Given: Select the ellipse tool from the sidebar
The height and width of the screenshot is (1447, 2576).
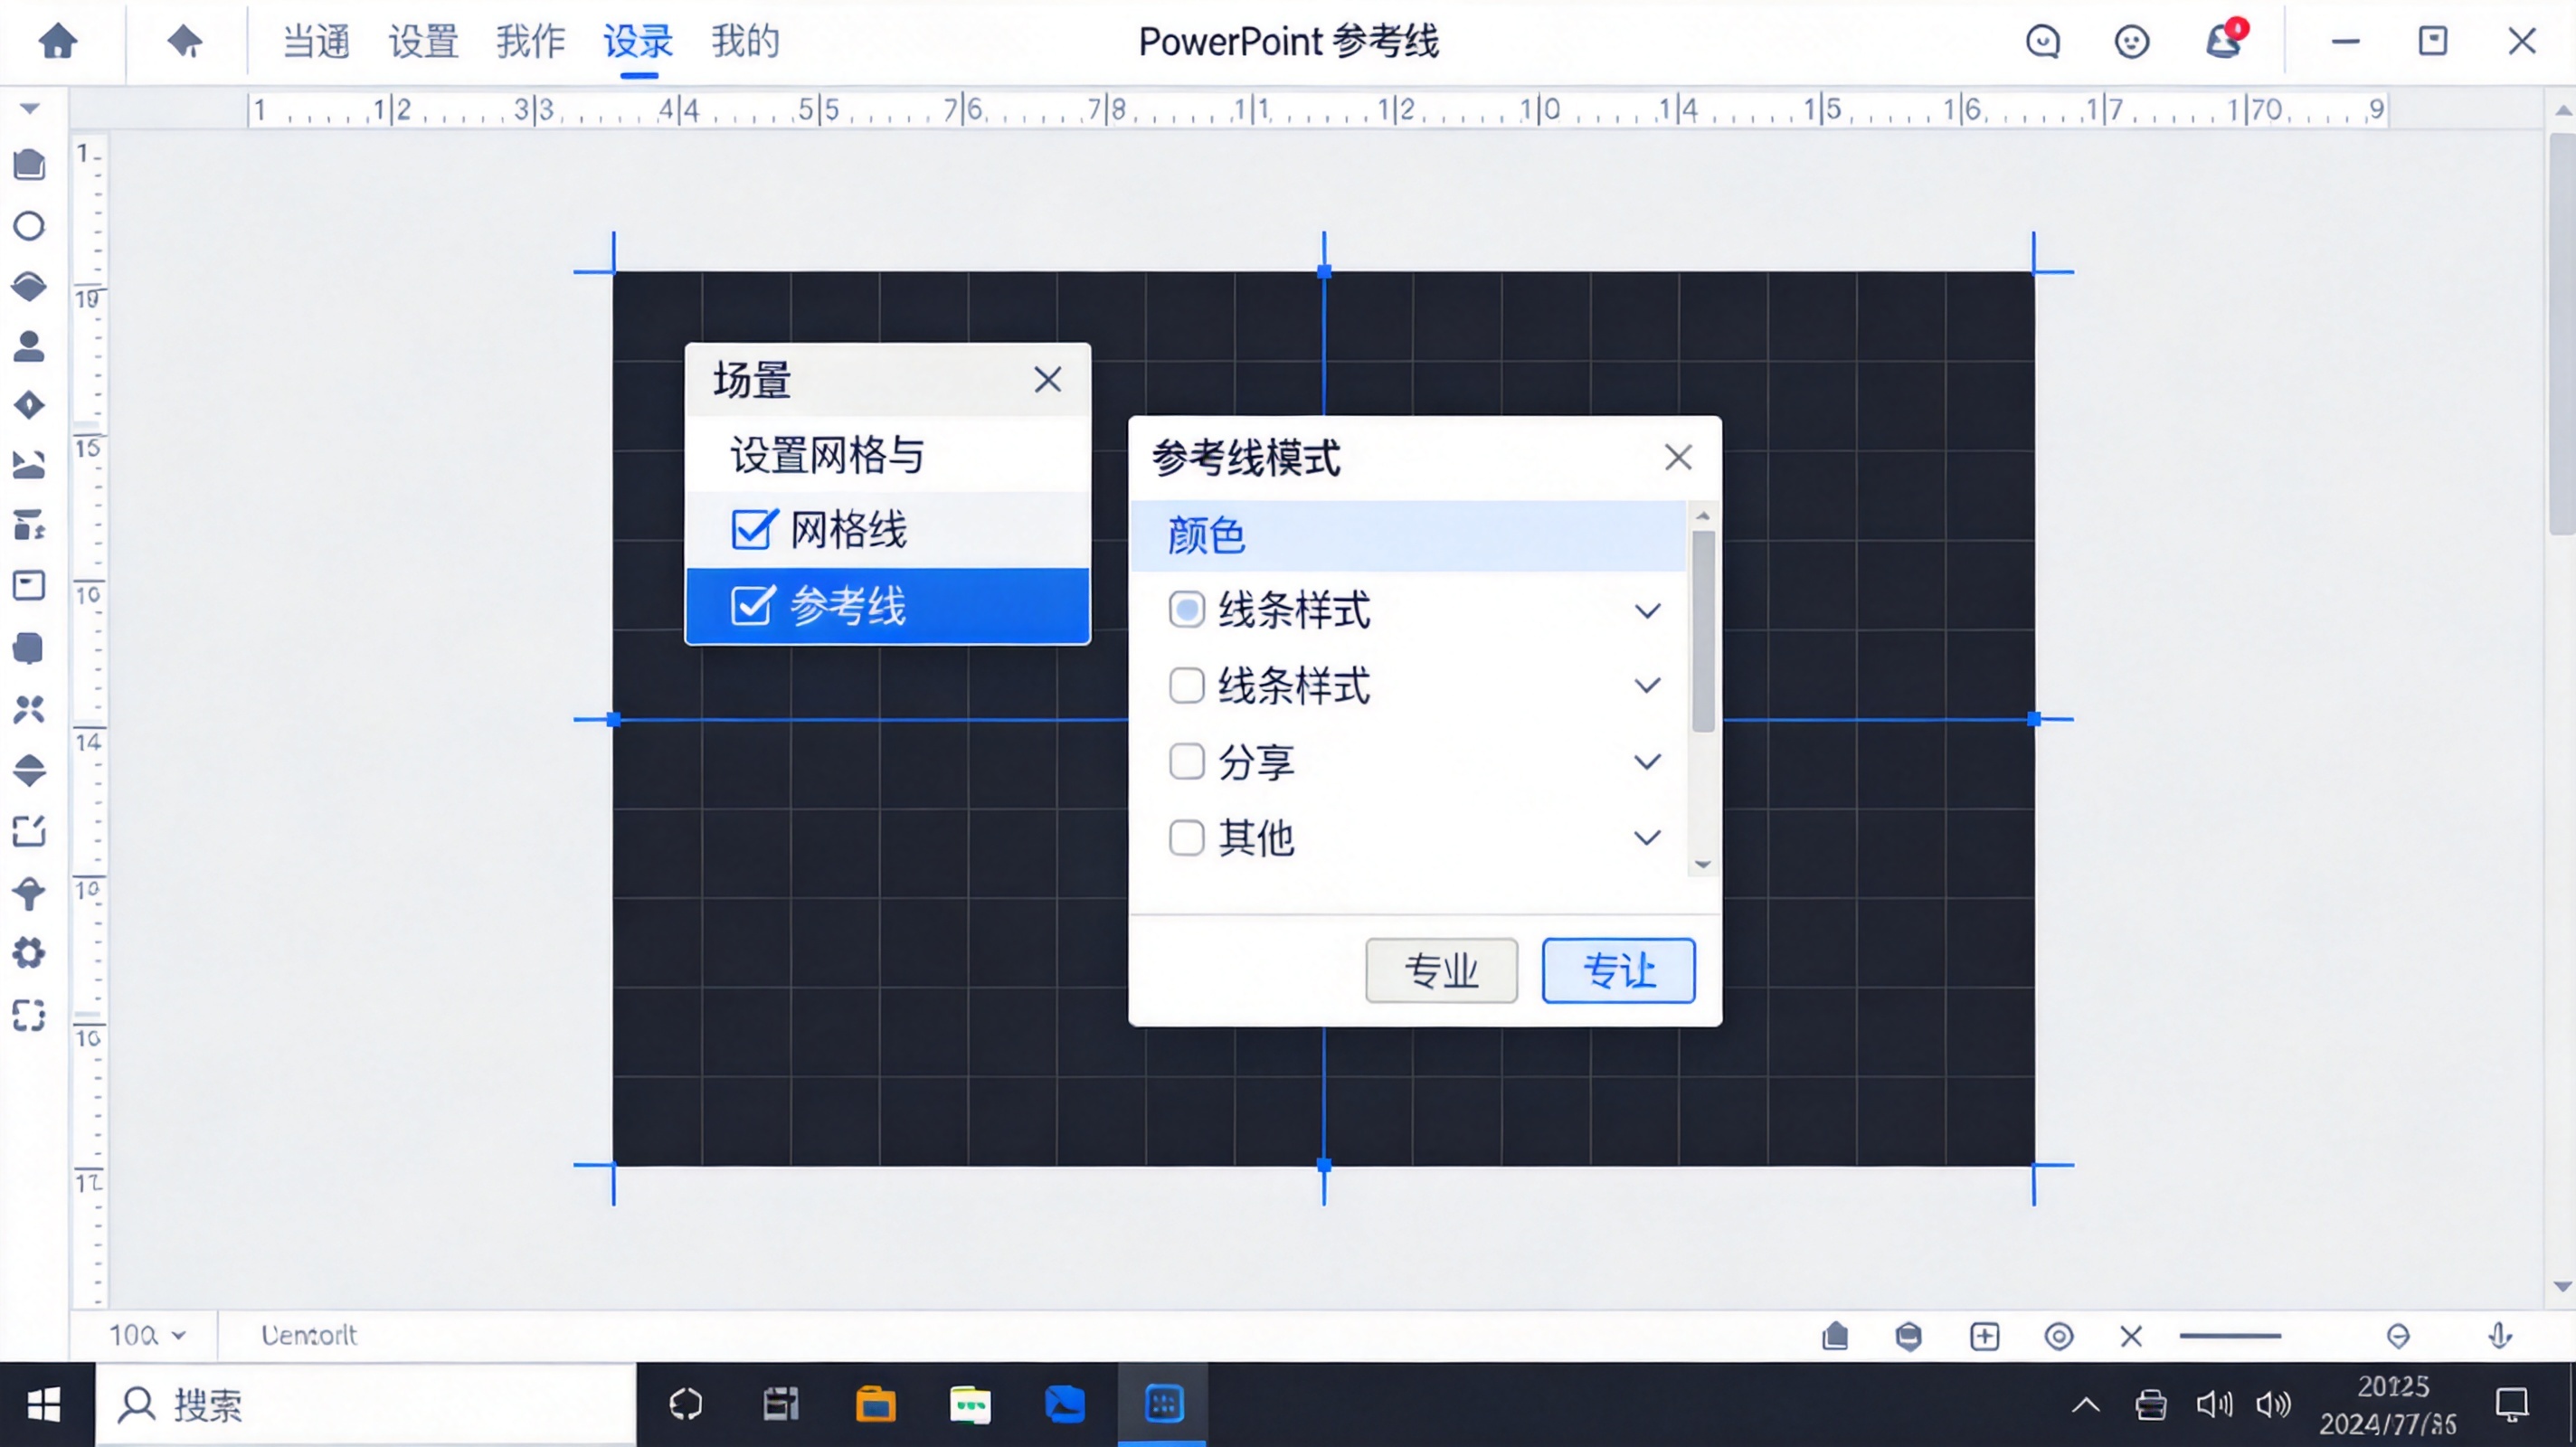Looking at the screenshot, I should (29, 226).
